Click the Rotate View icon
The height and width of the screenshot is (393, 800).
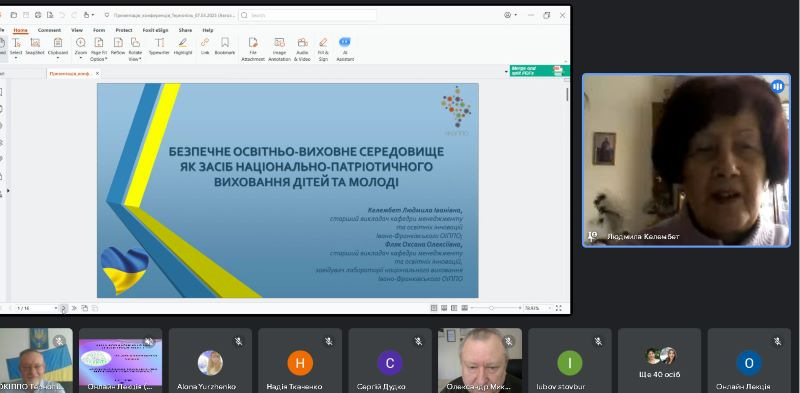[x=135, y=43]
